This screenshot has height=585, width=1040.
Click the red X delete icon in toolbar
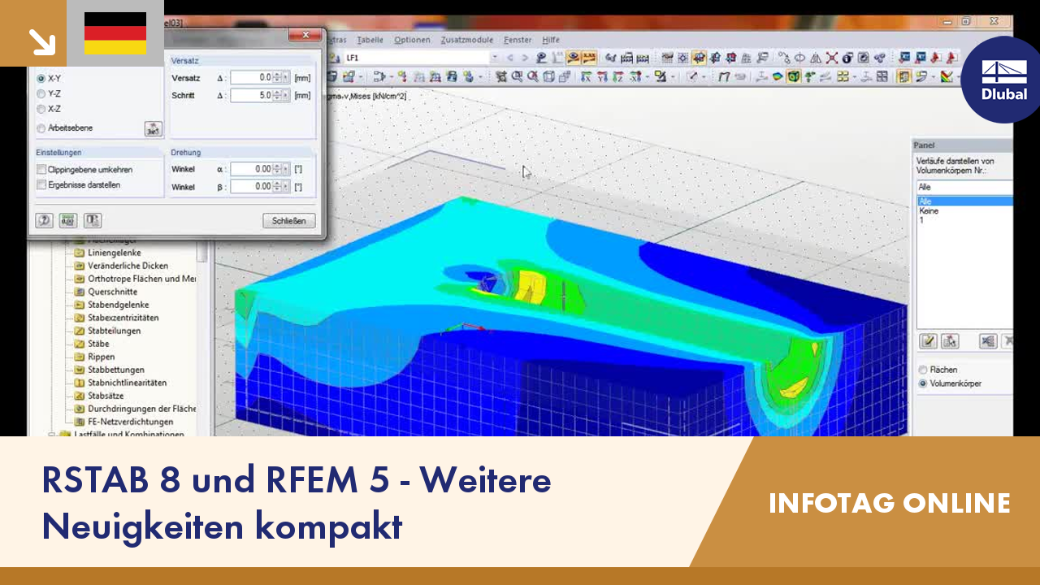pyautogui.click(x=832, y=58)
